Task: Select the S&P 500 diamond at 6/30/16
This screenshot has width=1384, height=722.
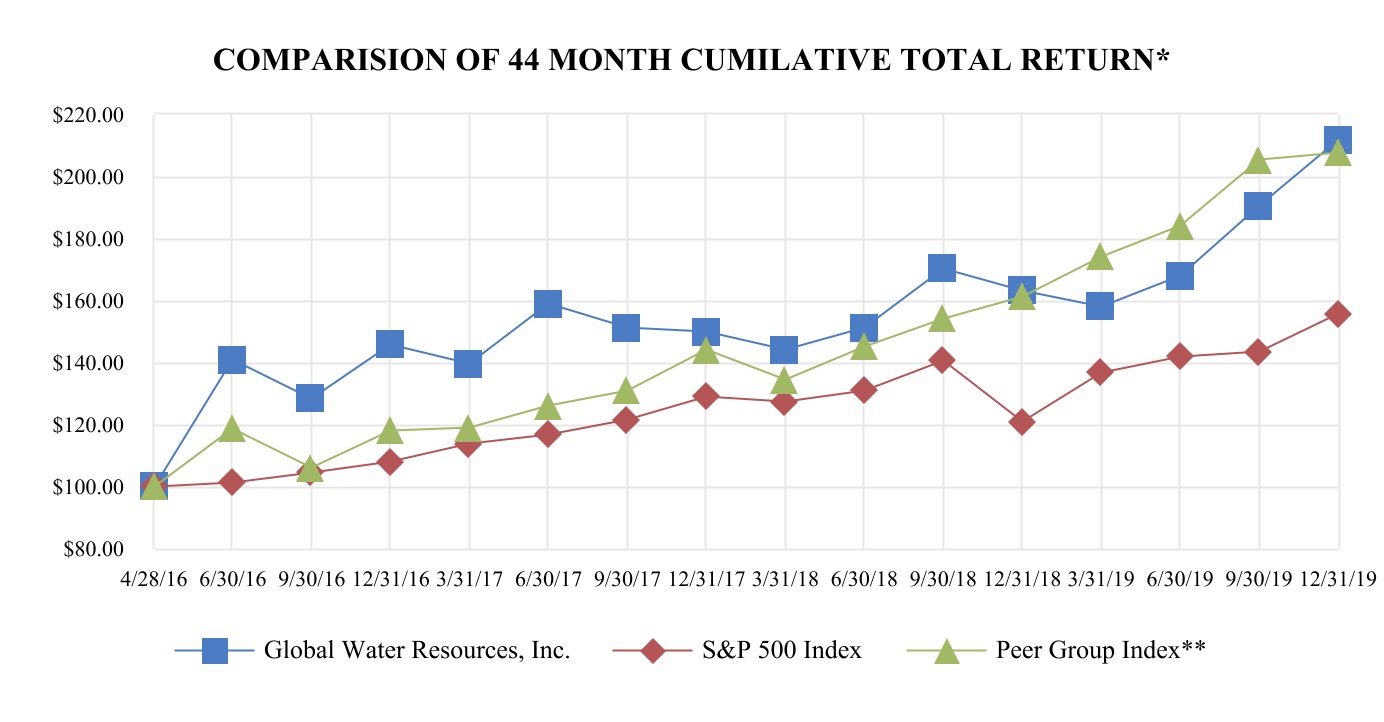Action: coord(232,482)
